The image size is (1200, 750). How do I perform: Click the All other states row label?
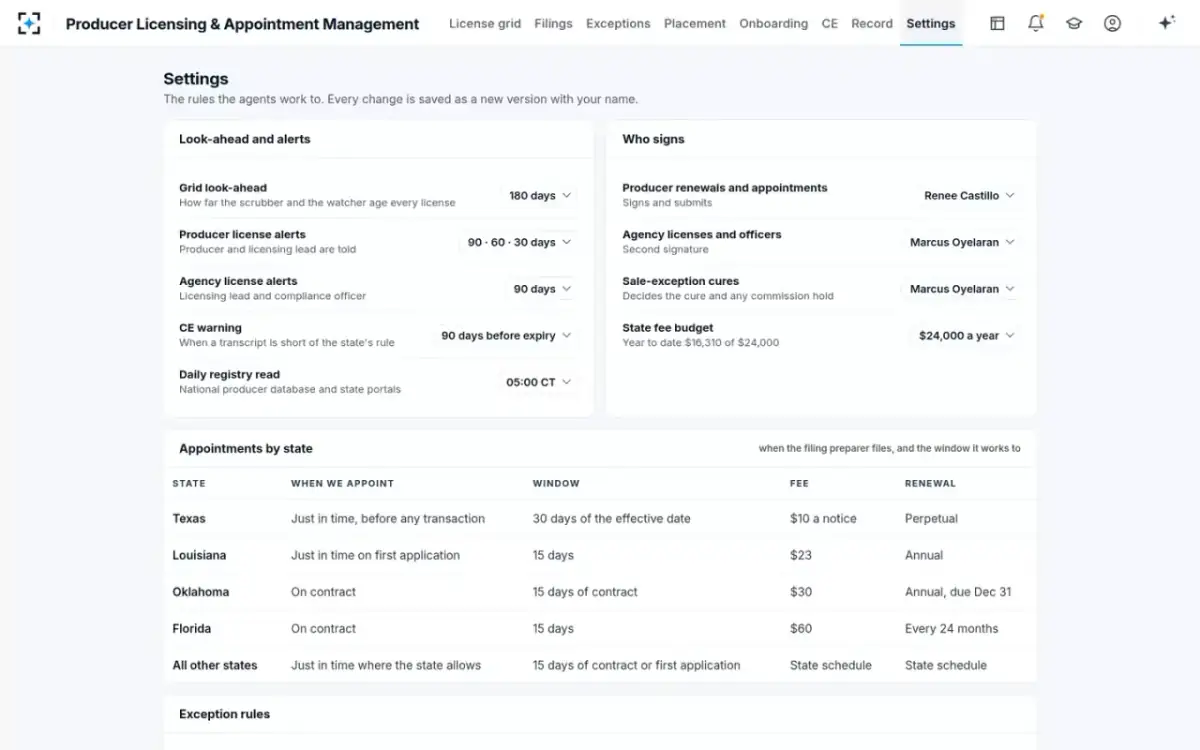coord(215,665)
